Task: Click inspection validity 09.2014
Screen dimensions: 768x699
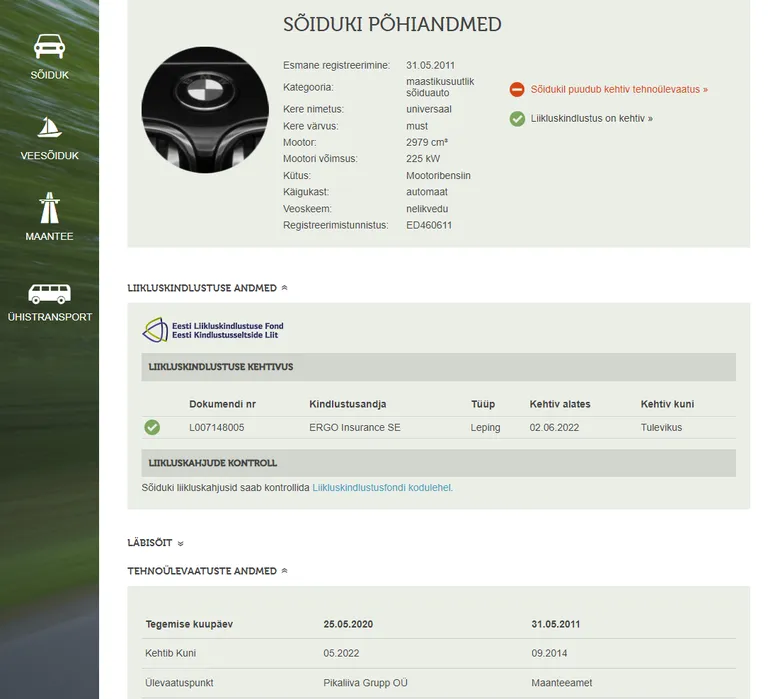Action: pyautogui.click(x=549, y=653)
